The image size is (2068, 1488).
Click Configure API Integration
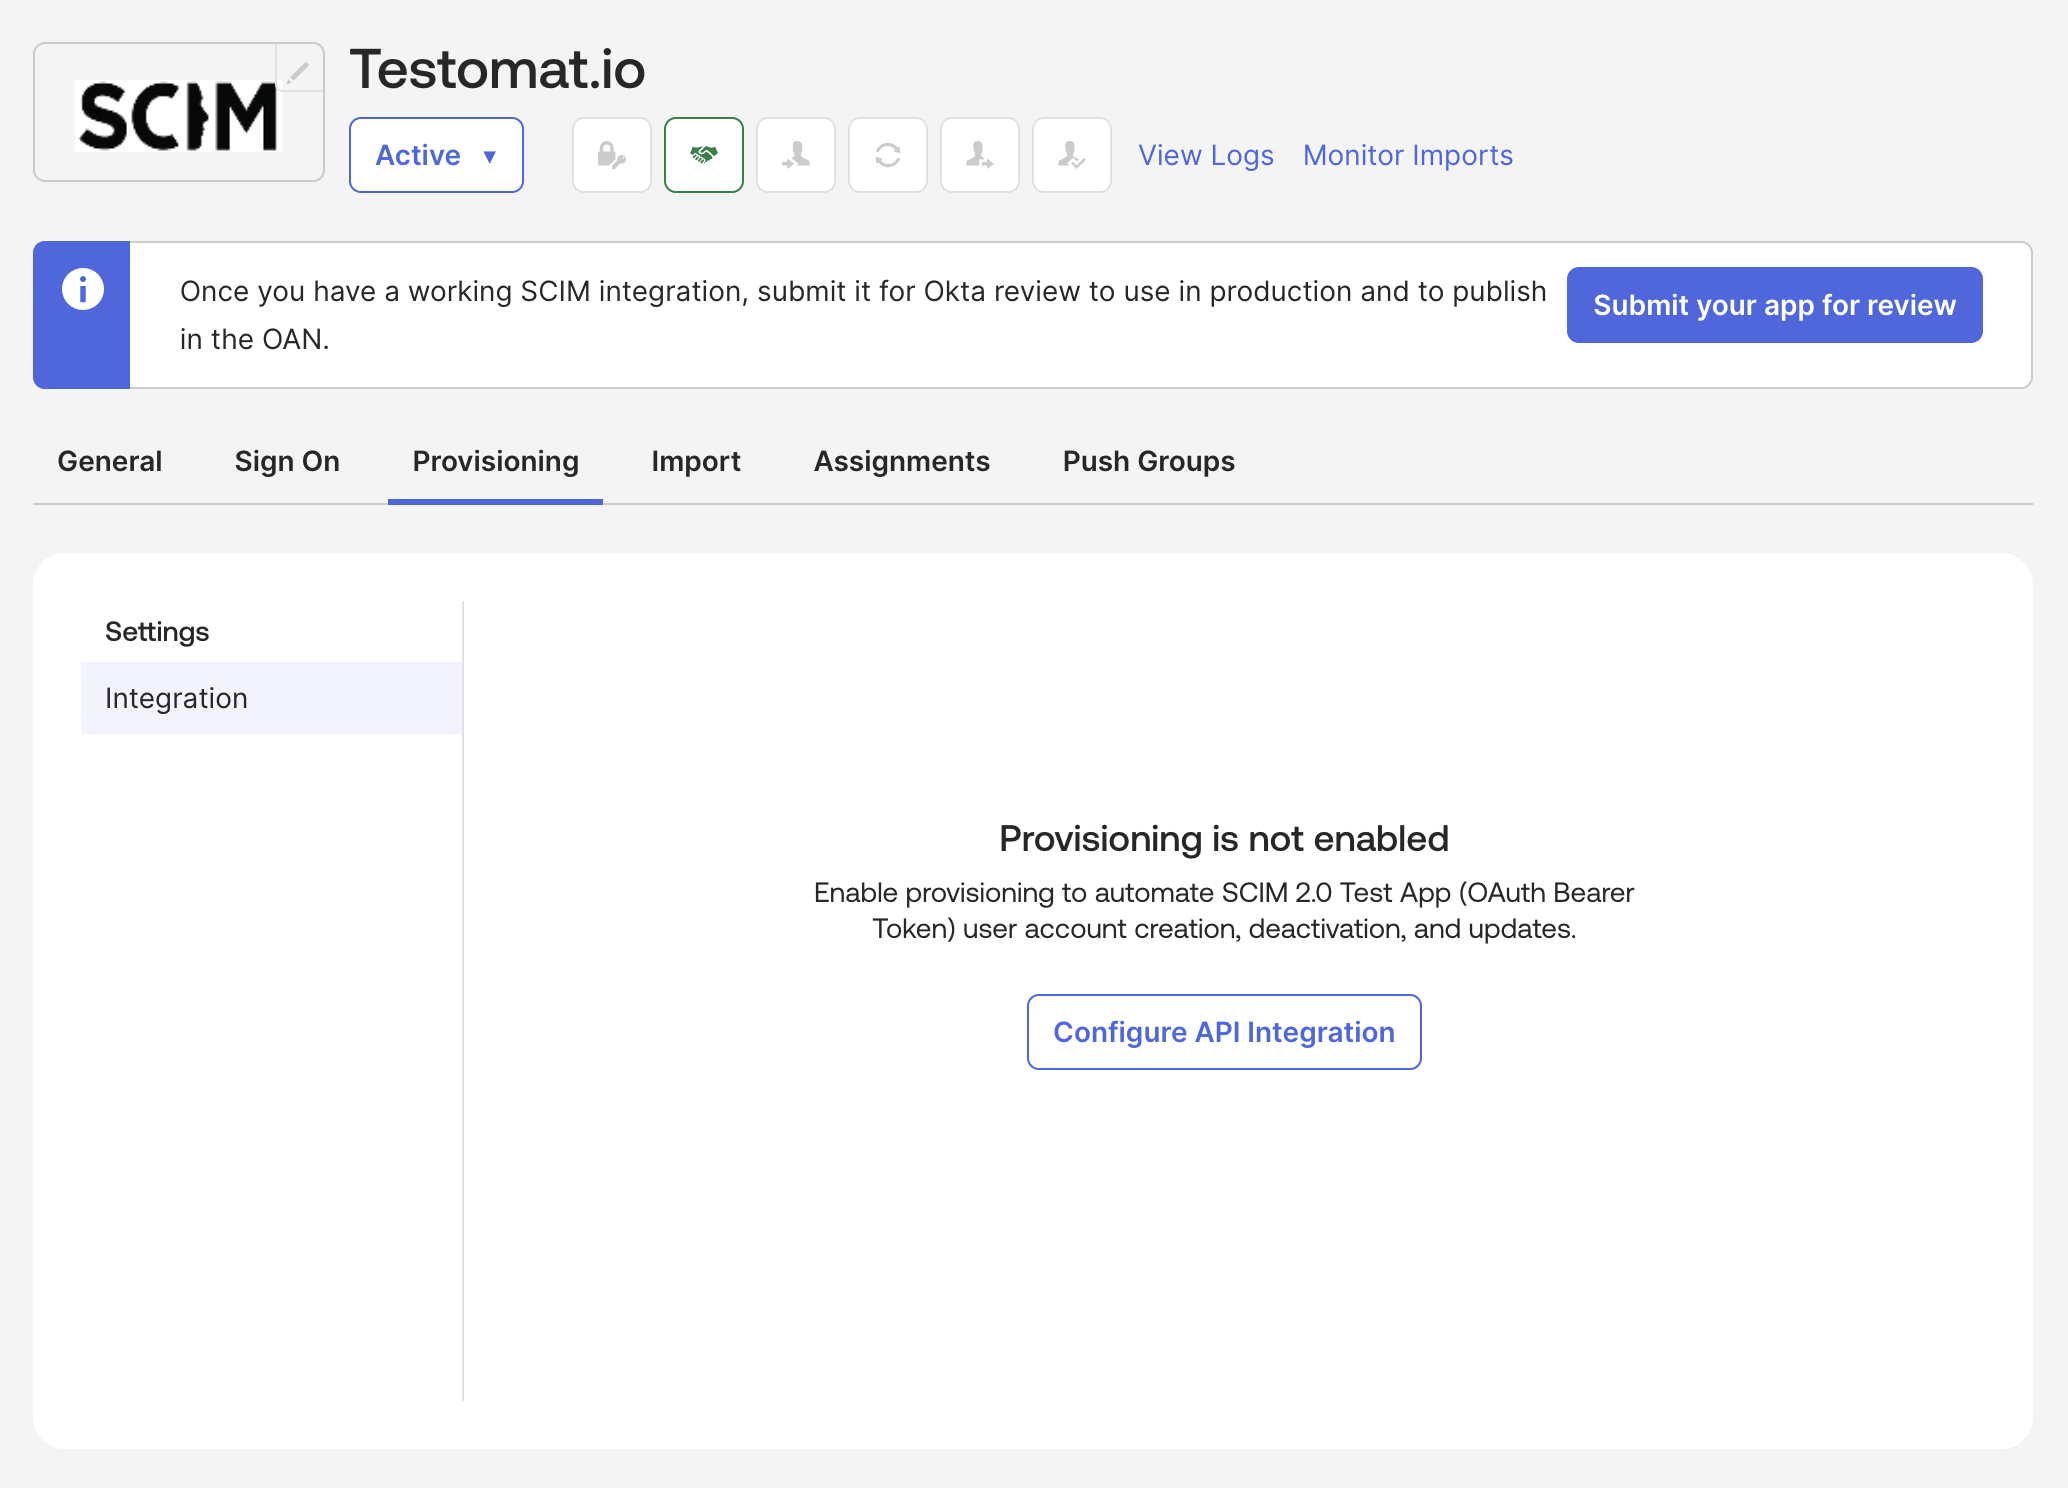tap(1224, 1032)
